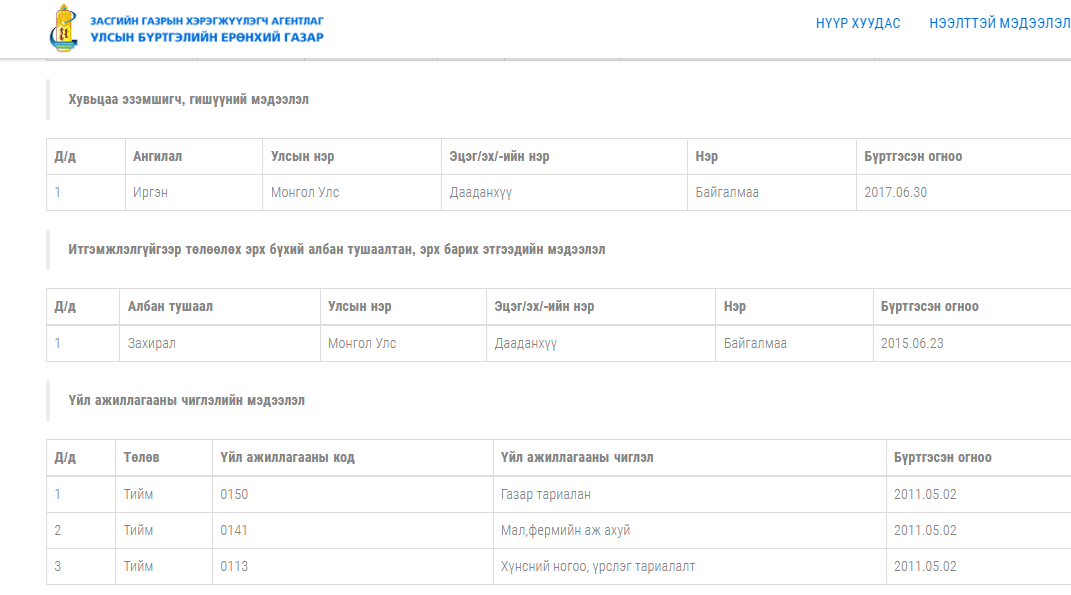Click the Үйл ажиллагааны код column header
This screenshot has height=595, width=1071.
287,458
